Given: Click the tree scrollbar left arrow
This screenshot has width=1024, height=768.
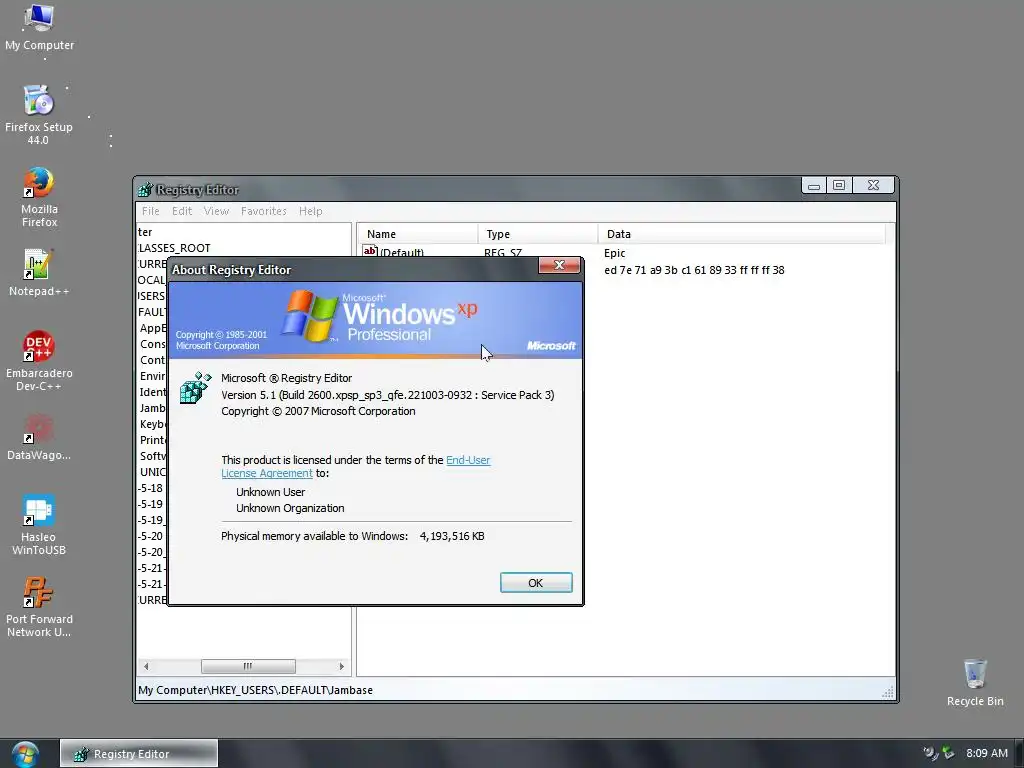Looking at the screenshot, I should 146,666.
